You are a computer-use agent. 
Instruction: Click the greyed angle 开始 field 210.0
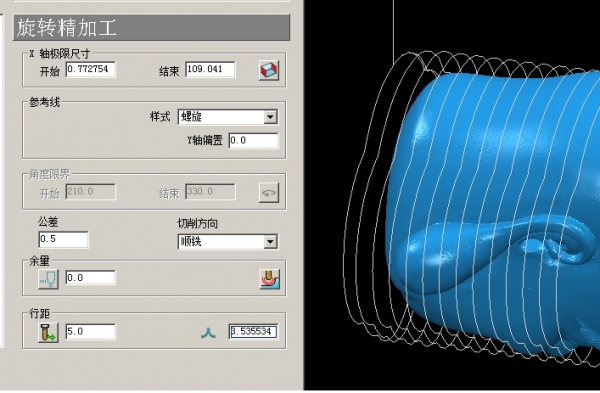coord(91,191)
